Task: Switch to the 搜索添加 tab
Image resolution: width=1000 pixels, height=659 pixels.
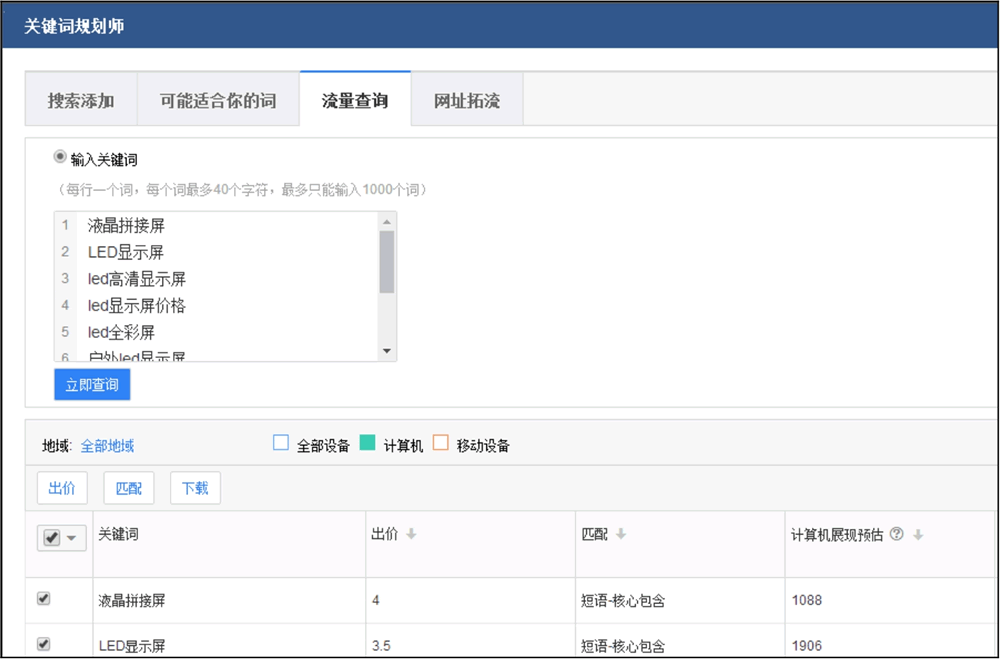Action: (x=81, y=101)
